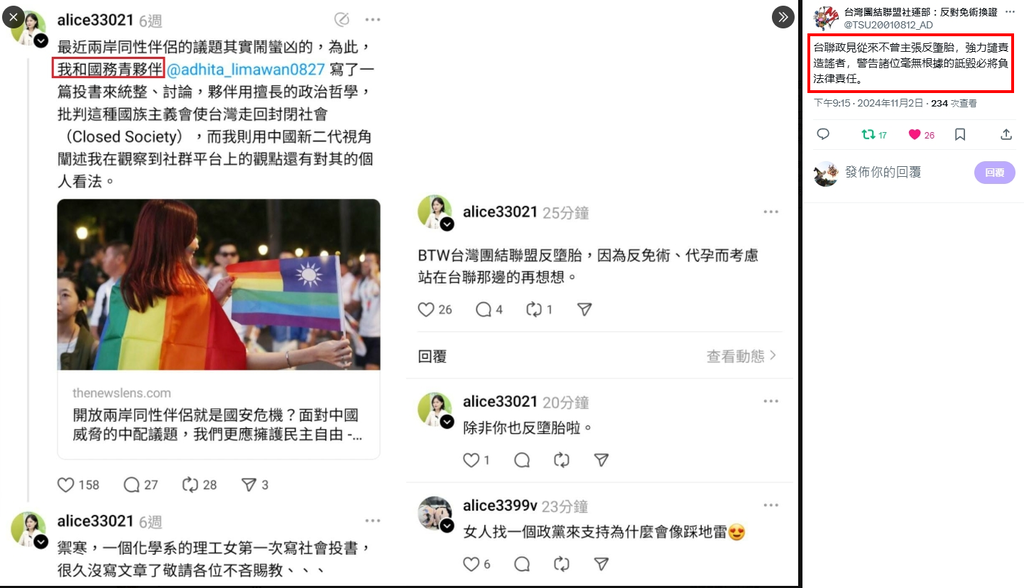1024x588 pixels.
Task: Retweet the TSU tweet with 17 retweets
Action: point(868,135)
